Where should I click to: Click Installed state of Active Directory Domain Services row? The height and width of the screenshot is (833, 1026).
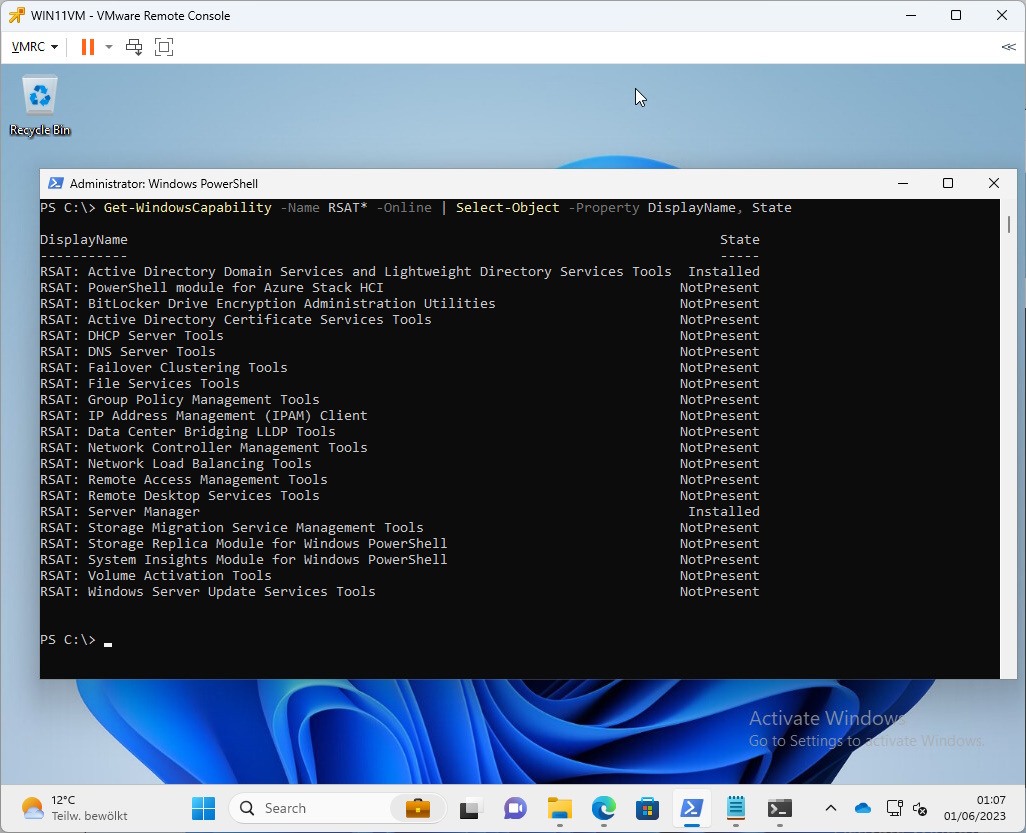(x=724, y=272)
